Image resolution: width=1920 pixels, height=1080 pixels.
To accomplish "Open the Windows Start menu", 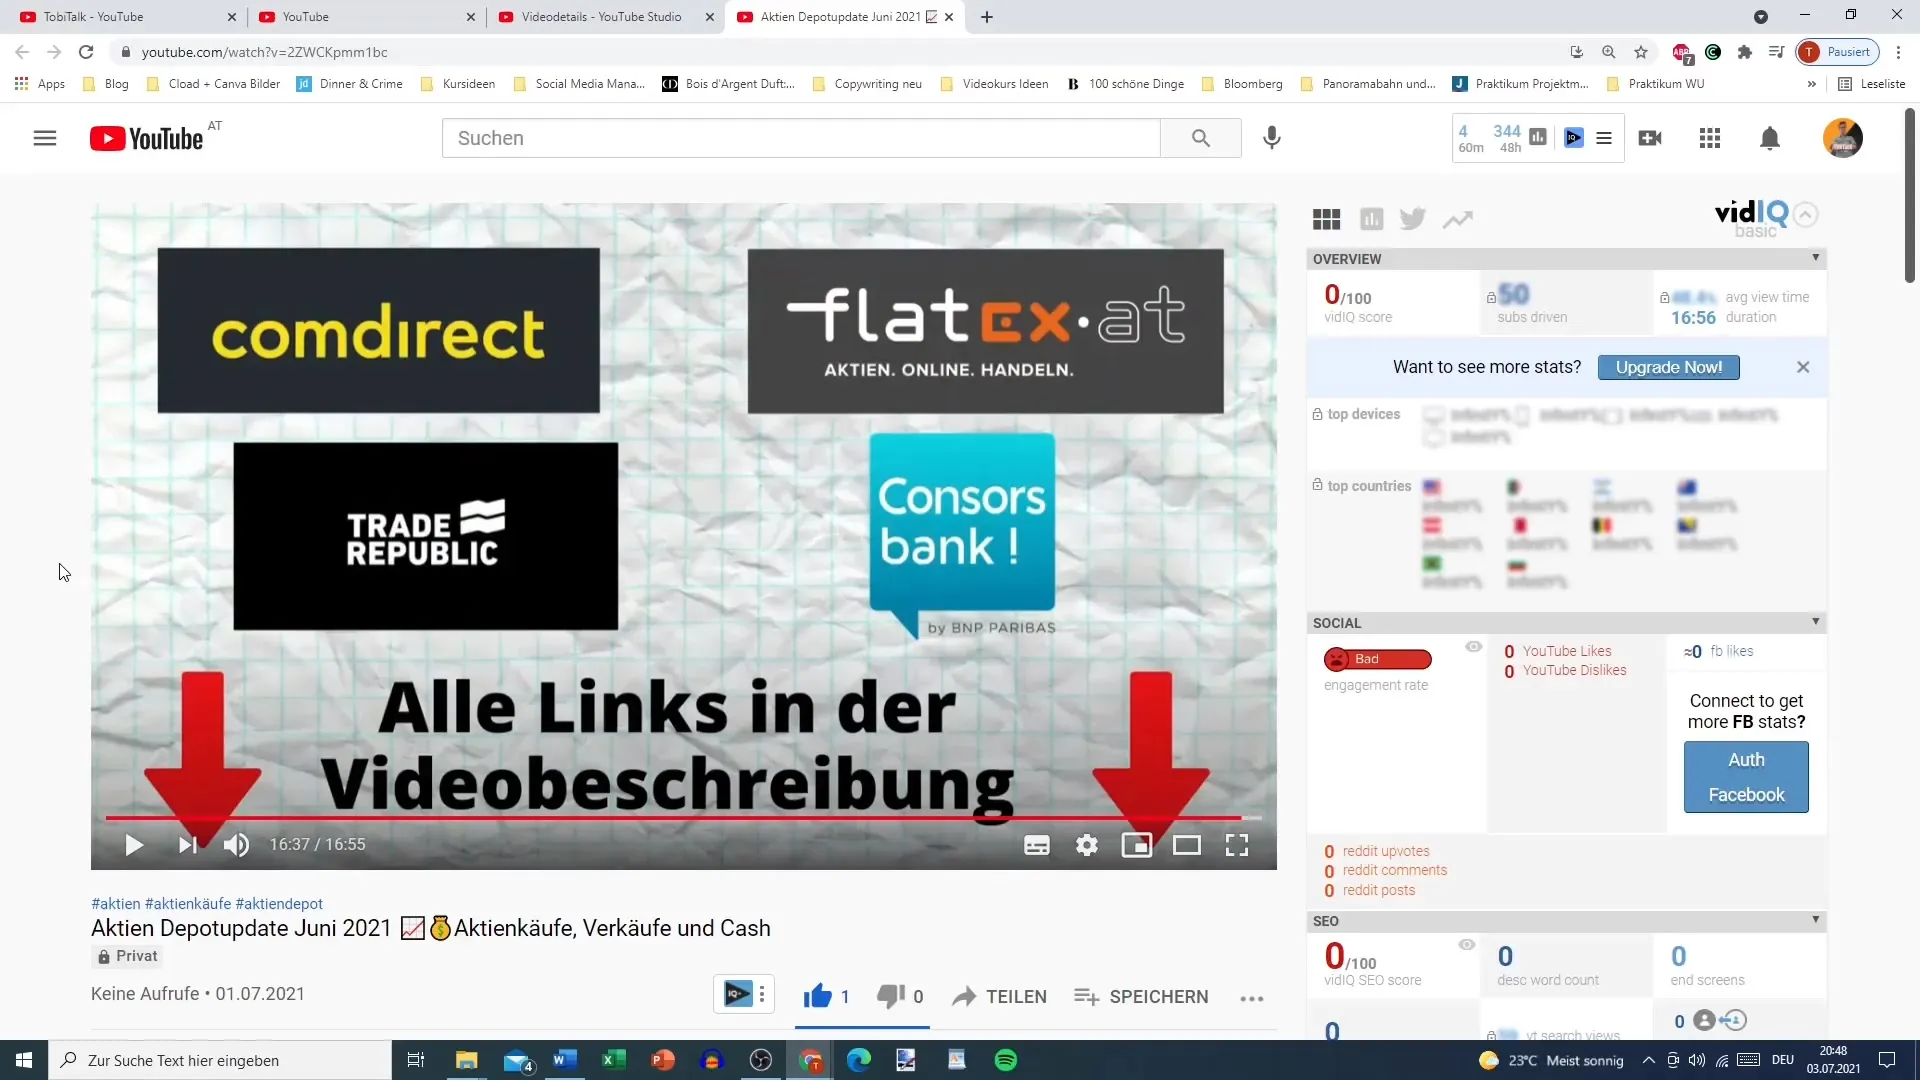I will pyautogui.click(x=24, y=1060).
